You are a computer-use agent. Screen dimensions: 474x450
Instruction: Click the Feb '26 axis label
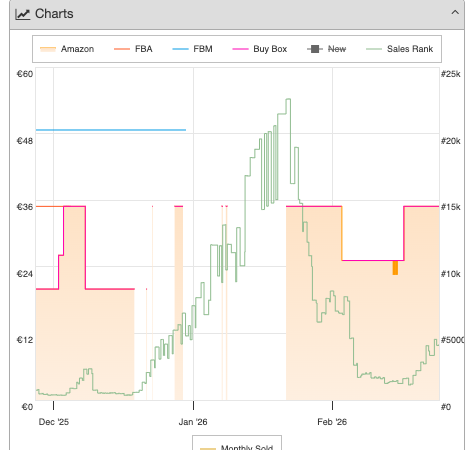coord(332,422)
